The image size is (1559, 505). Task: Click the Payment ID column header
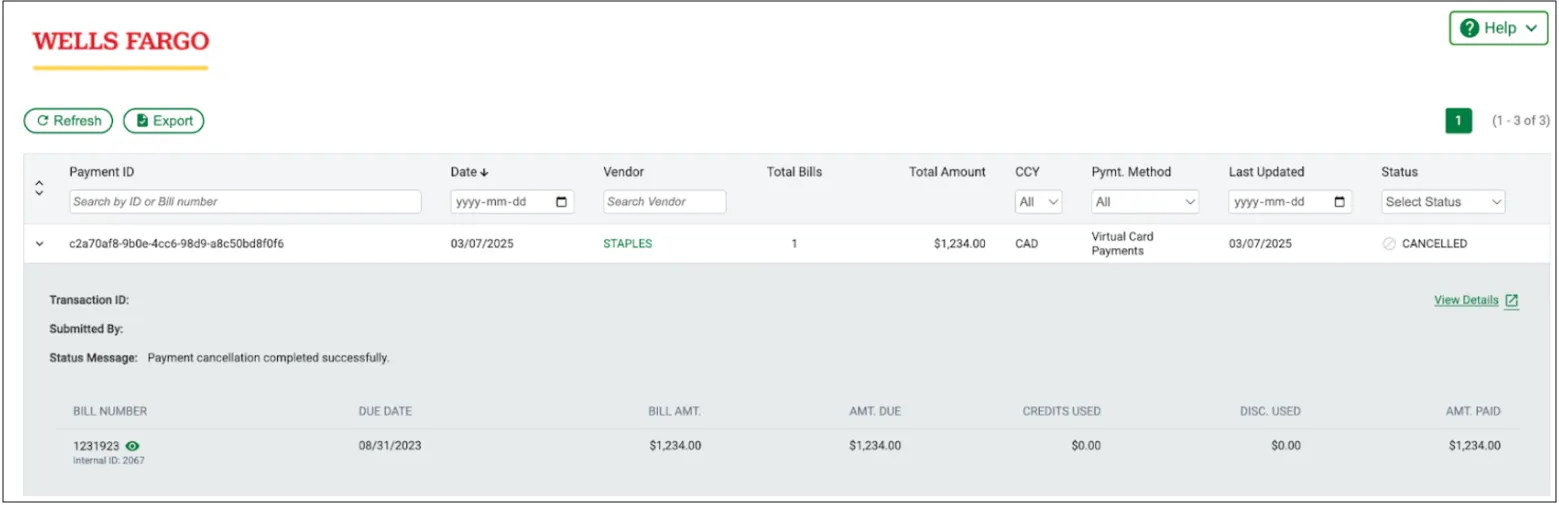click(x=101, y=172)
